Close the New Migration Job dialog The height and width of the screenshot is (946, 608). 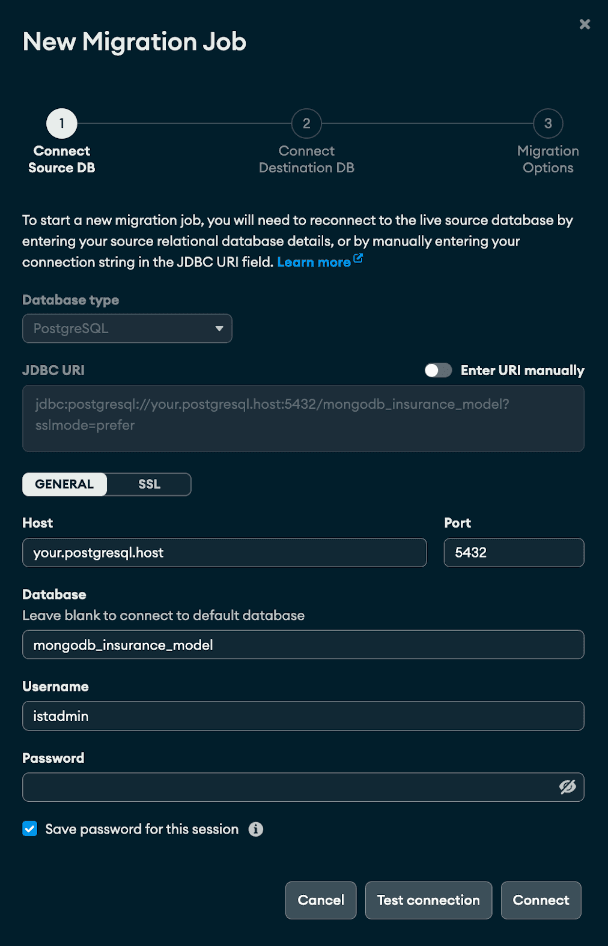(x=585, y=24)
